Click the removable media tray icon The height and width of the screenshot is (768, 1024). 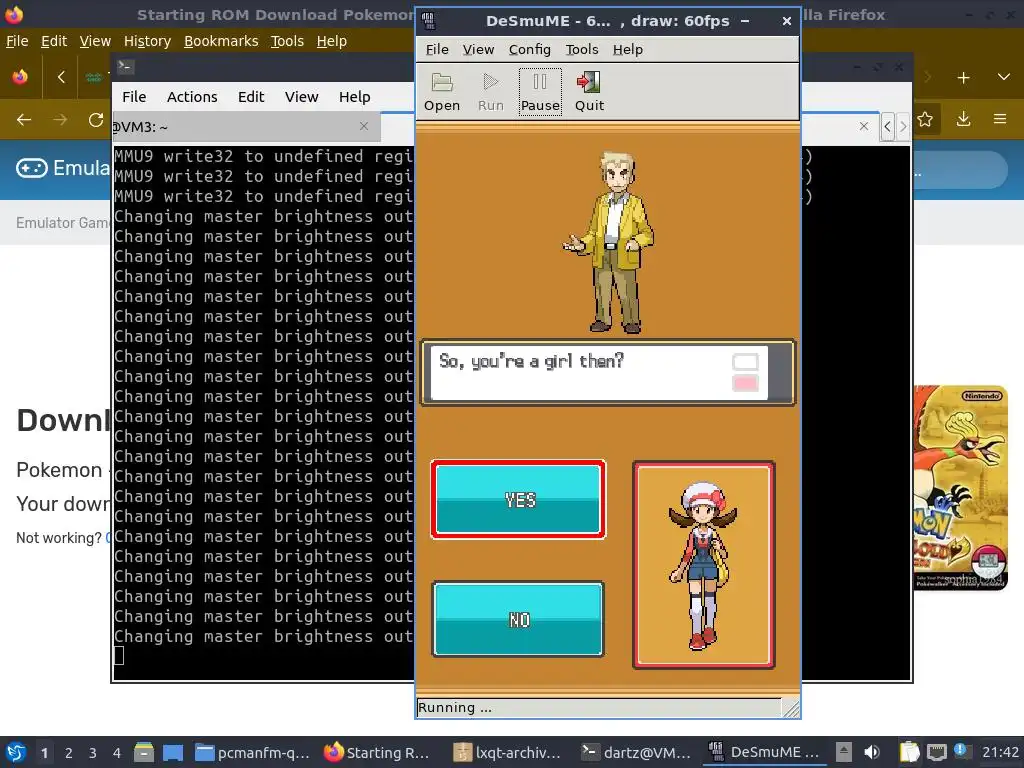tap(844, 752)
